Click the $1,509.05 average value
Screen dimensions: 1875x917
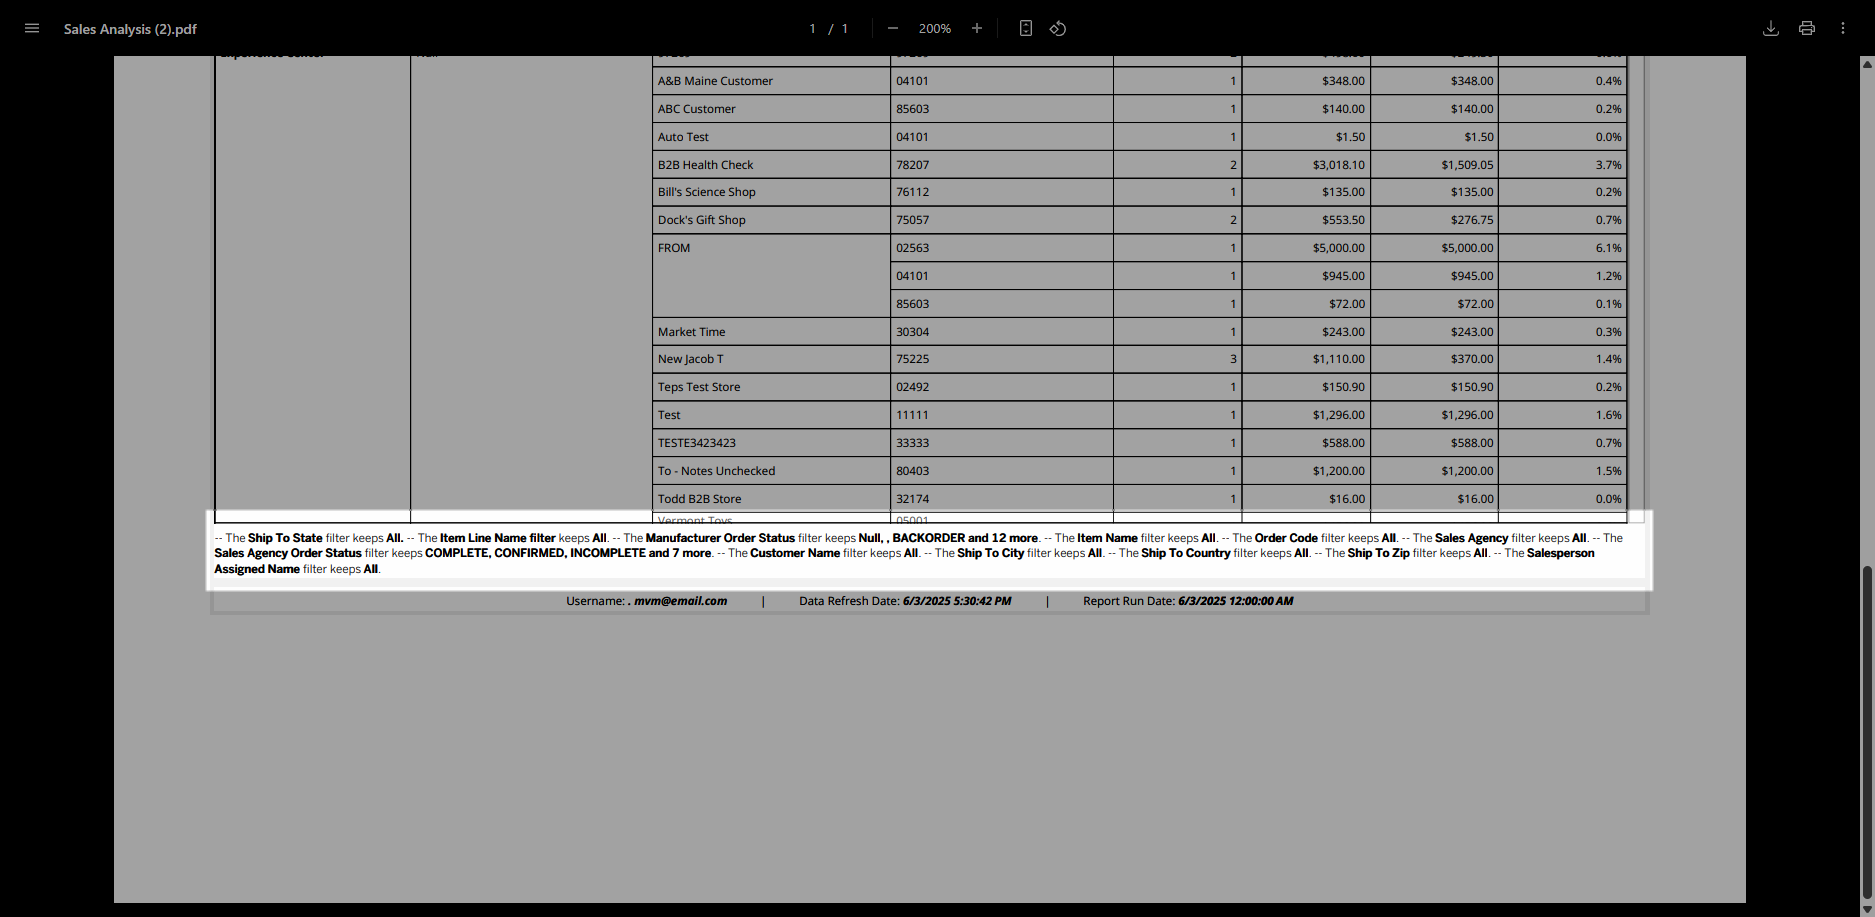(x=1467, y=165)
